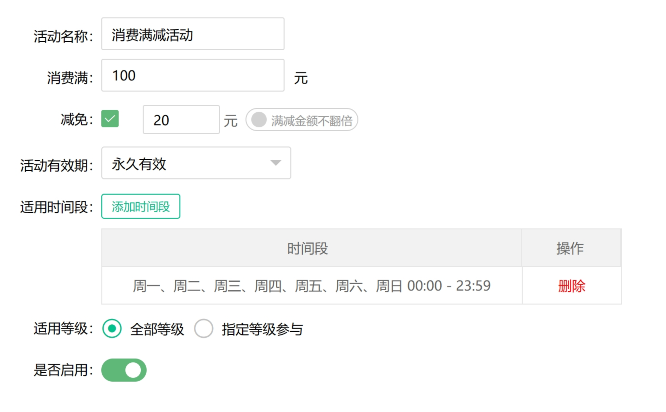Click the 活动有效期 dropdown arrow icon
Image resolution: width=666 pixels, height=412 pixels.
click(275, 163)
